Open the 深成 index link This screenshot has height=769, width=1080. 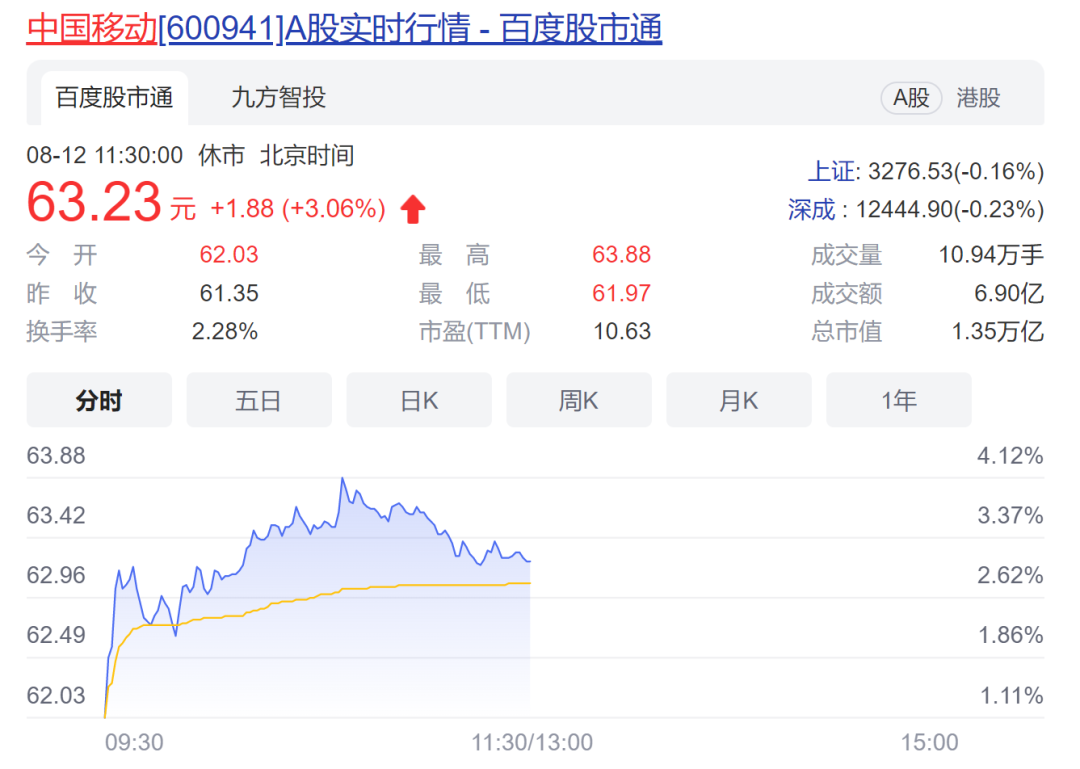click(x=811, y=209)
